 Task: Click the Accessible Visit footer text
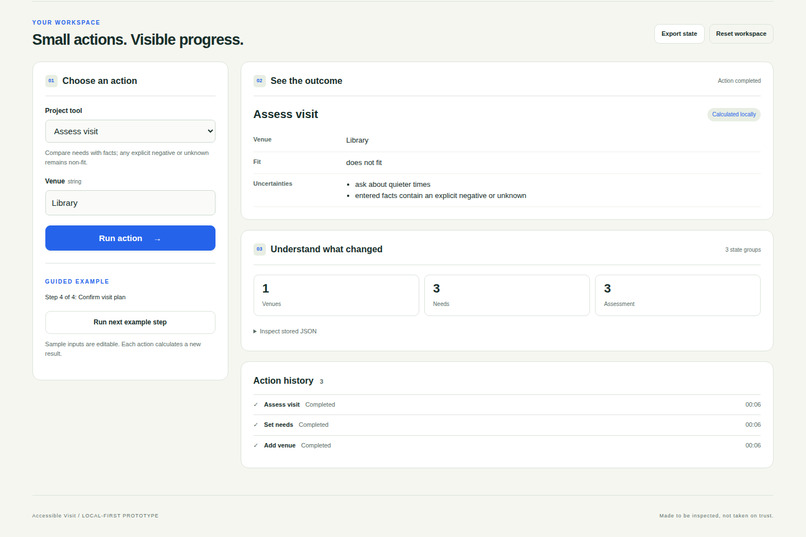(x=95, y=515)
